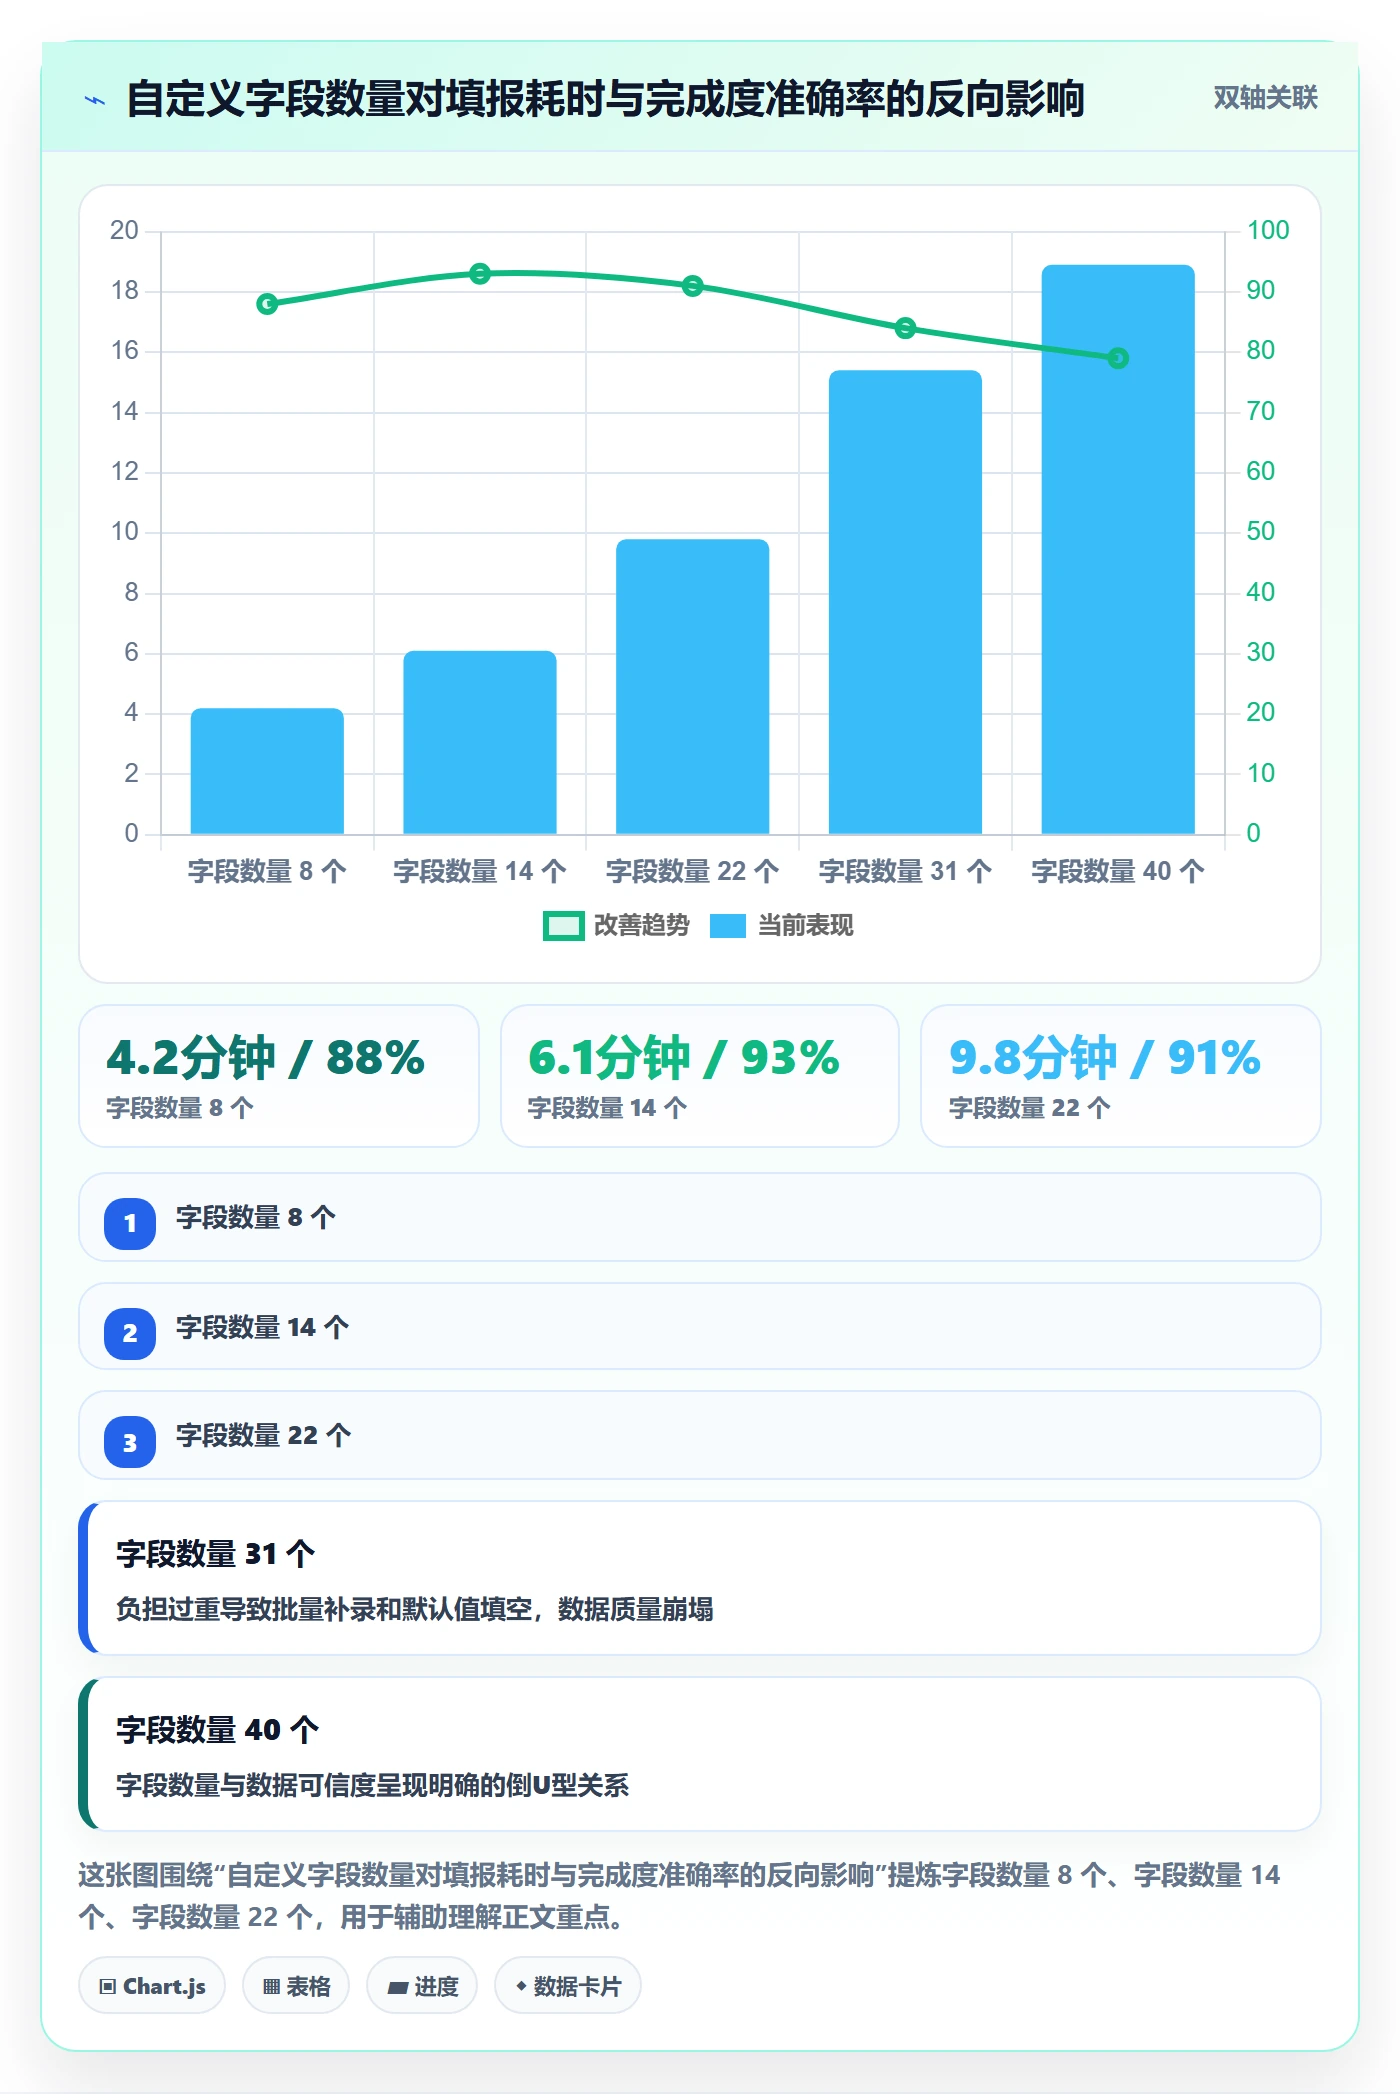Click the blue number 3 badge
The height and width of the screenshot is (2094, 1400).
coord(130,1442)
